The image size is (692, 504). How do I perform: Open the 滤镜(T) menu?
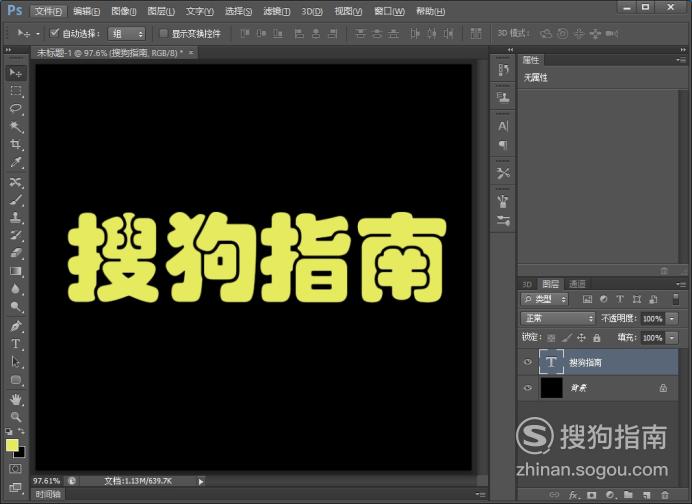(277, 11)
